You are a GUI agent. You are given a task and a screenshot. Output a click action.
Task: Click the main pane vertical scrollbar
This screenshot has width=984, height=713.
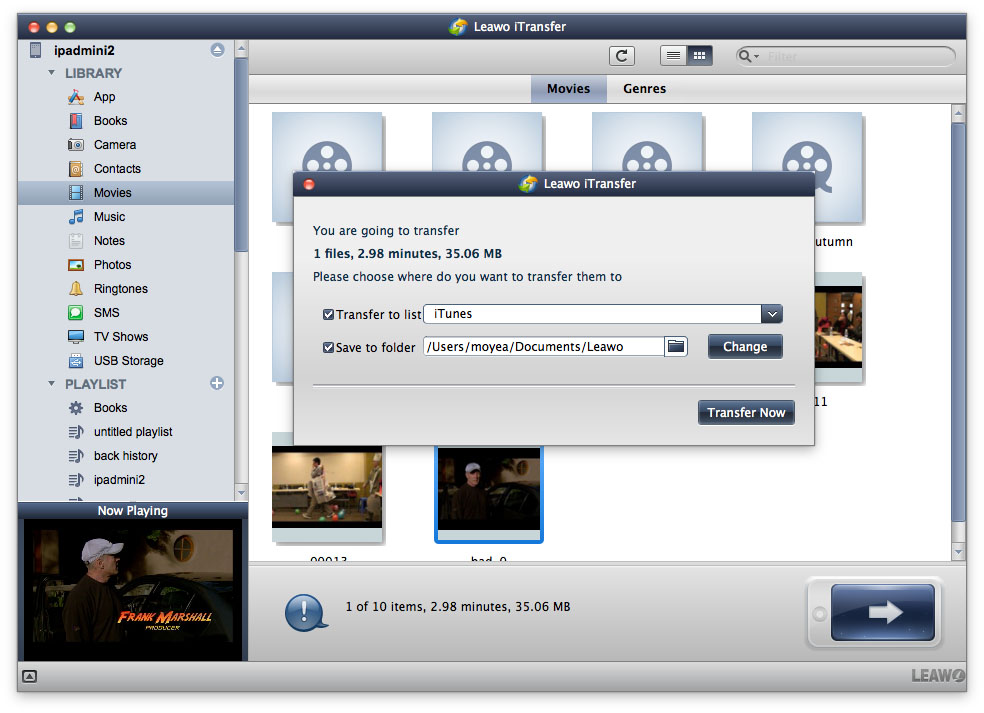click(958, 322)
